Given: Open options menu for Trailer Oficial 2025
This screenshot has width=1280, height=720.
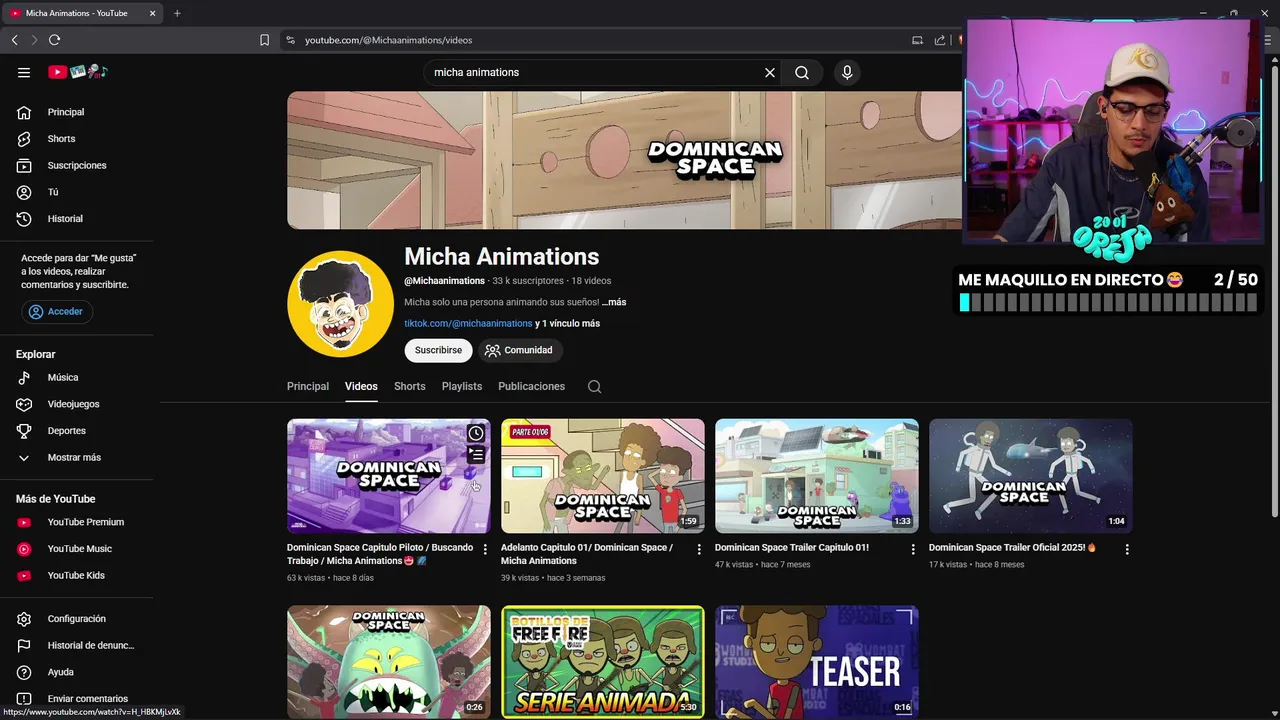Looking at the screenshot, I should 1127,549.
